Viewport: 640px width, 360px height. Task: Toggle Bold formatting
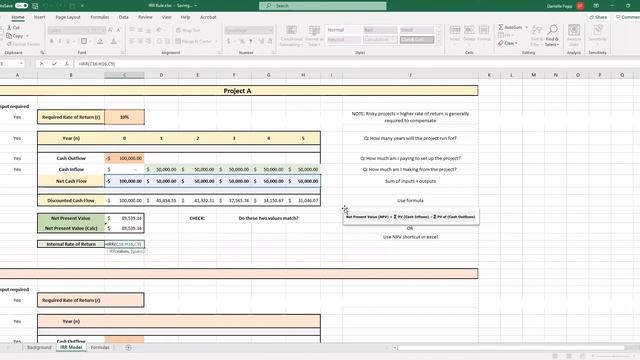point(51,41)
